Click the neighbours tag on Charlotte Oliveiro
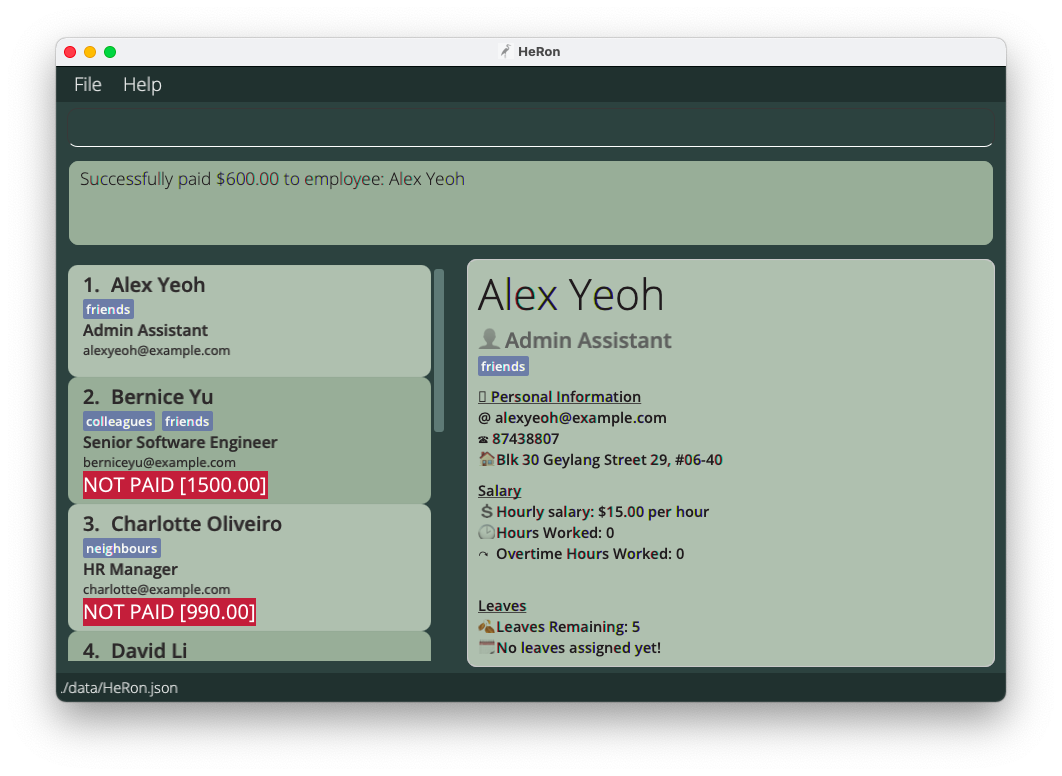Screen dimensions: 1062x776 [x=122, y=549]
